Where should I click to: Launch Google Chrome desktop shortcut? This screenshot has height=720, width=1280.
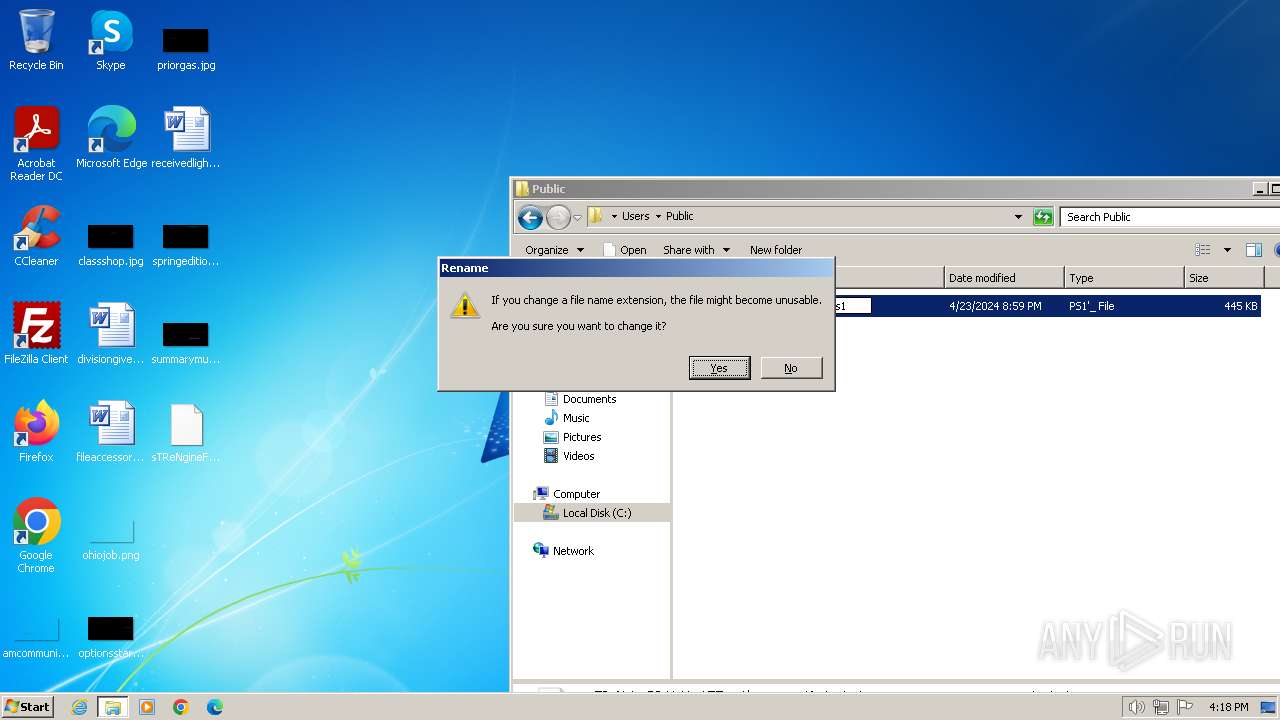coord(36,535)
